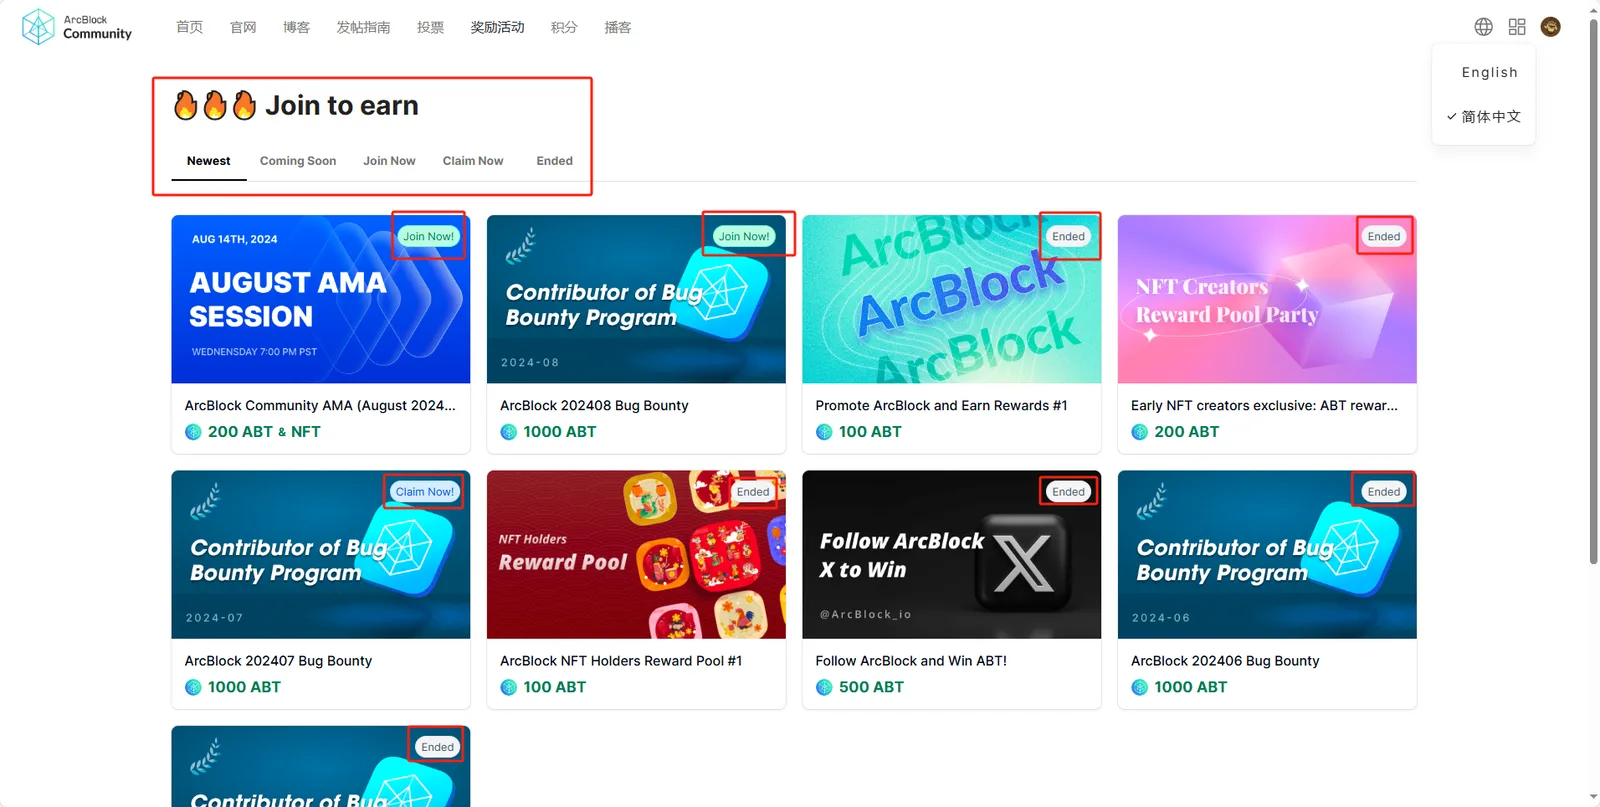The height and width of the screenshot is (807, 1600).
Task: Go to 投票 navigation item
Action: click(430, 27)
